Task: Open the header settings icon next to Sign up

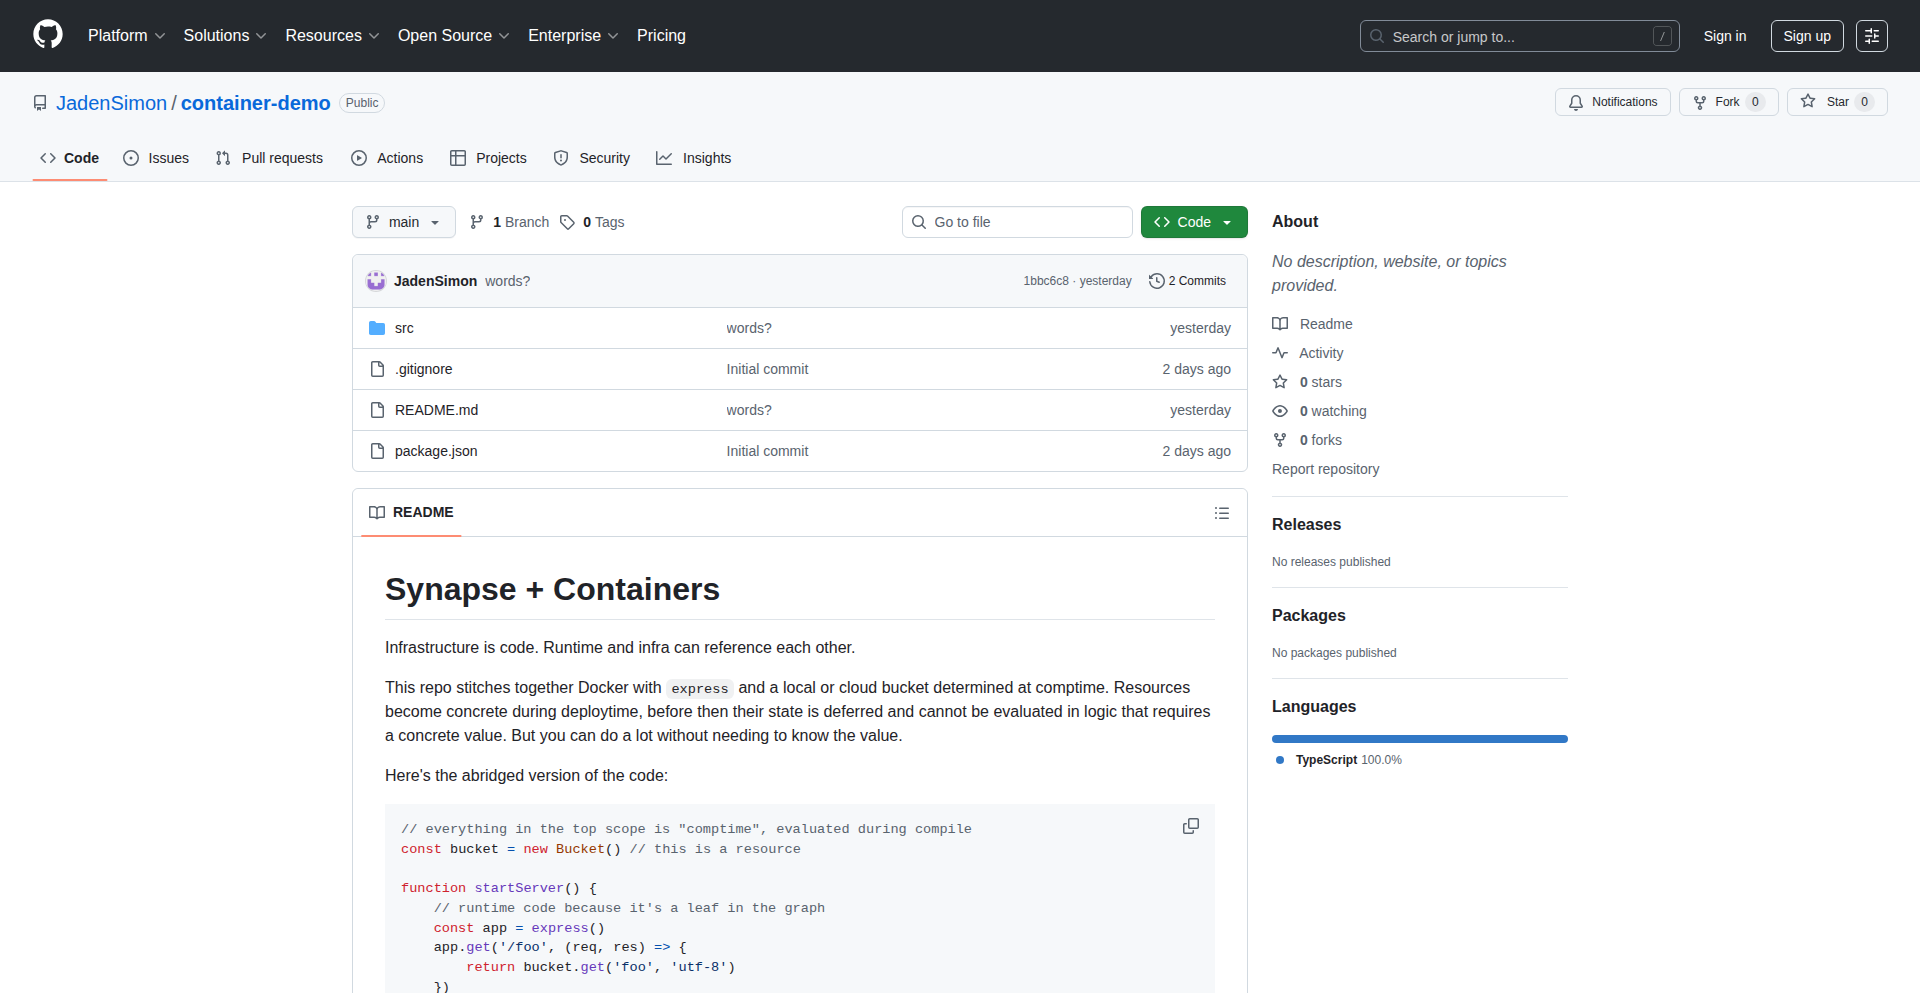Action: tap(1871, 36)
